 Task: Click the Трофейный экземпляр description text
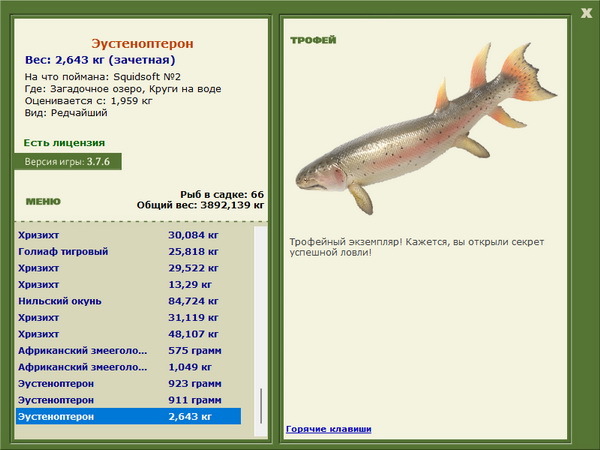(x=417, y=247)
